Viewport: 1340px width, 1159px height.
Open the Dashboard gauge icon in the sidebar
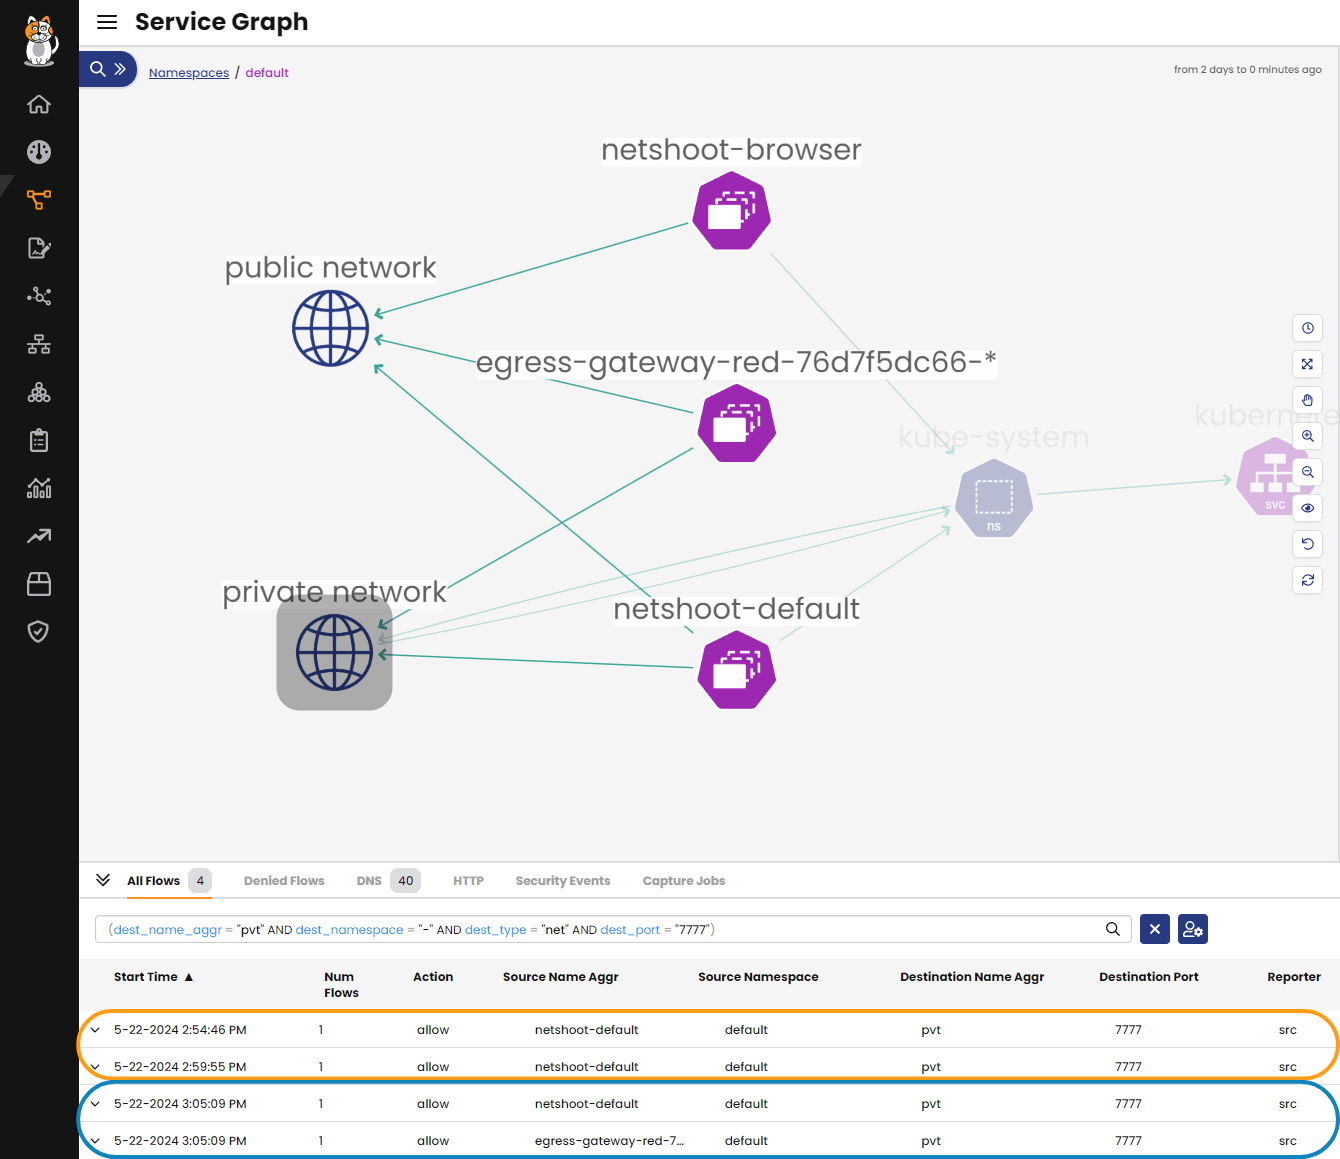click(x=38, y=152)
